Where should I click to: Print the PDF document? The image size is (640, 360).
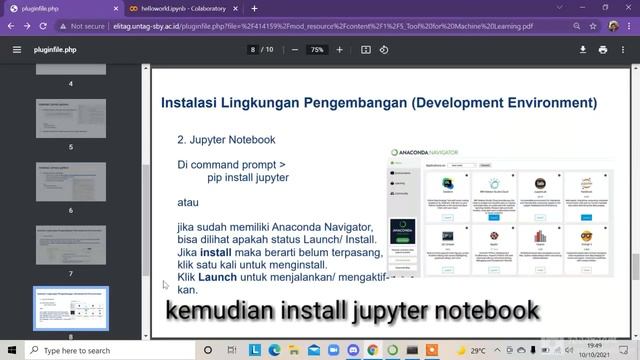click(x=603, y=50)
